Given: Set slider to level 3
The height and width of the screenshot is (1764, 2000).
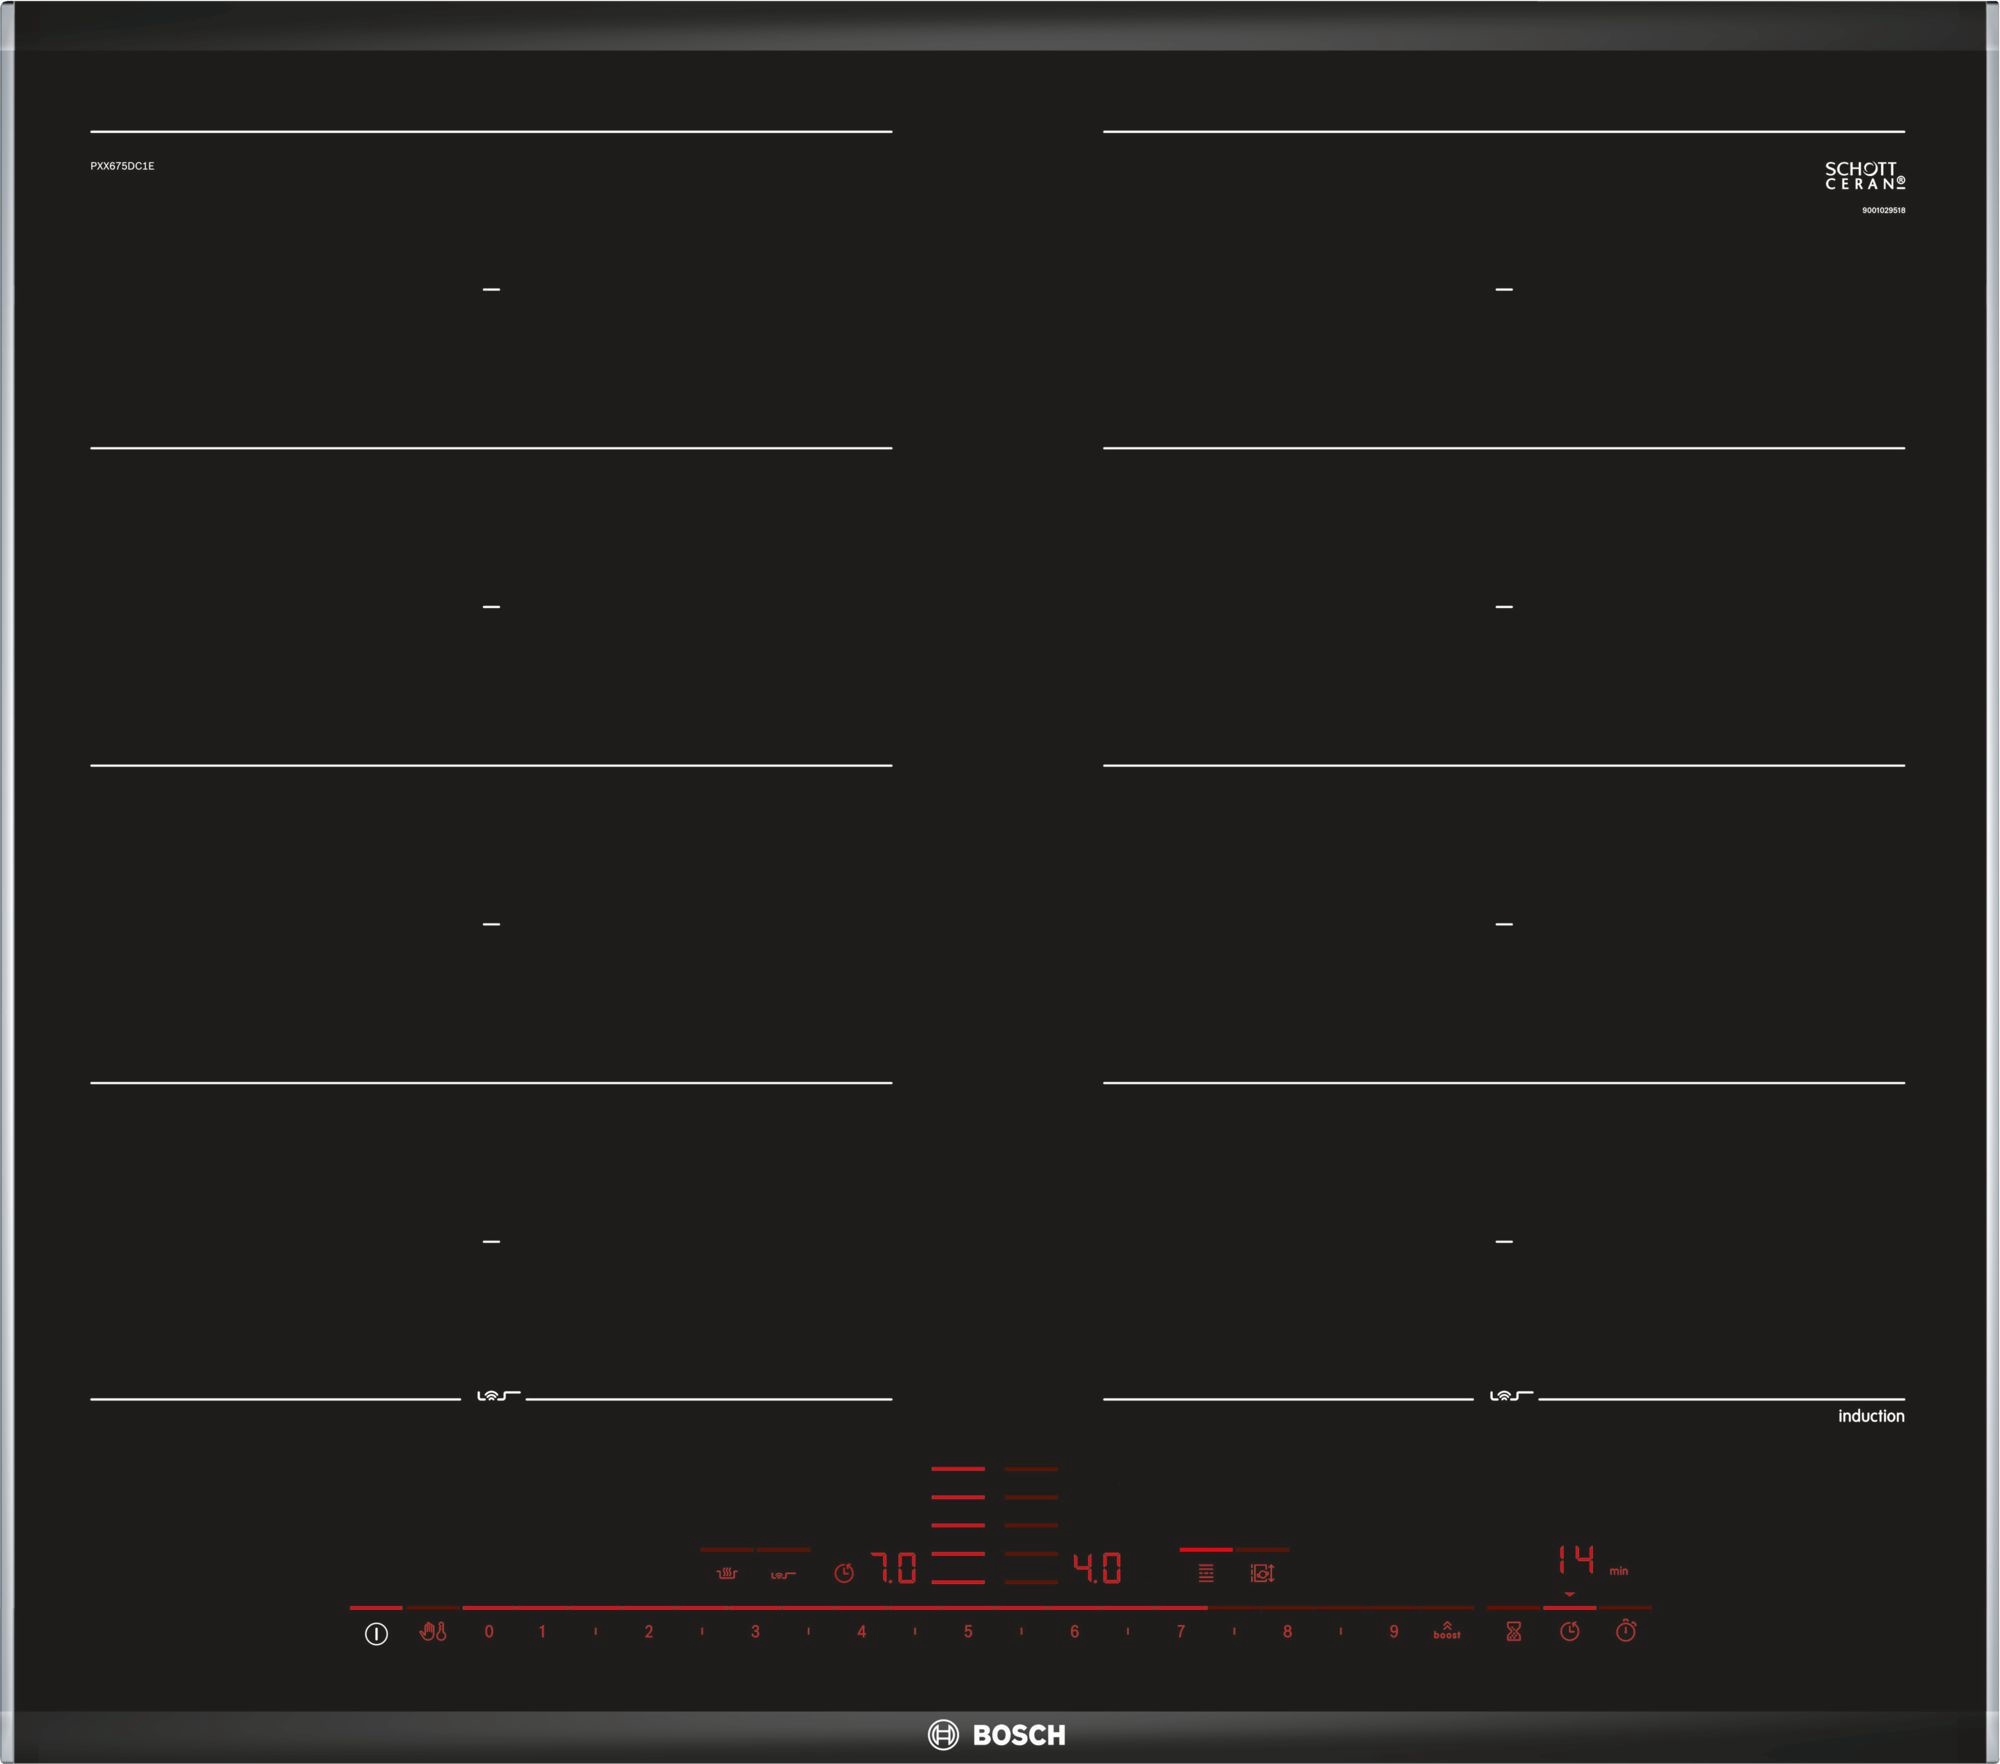Looking at the screenshot, I should pyautogui.click(x=755, y=1632).
